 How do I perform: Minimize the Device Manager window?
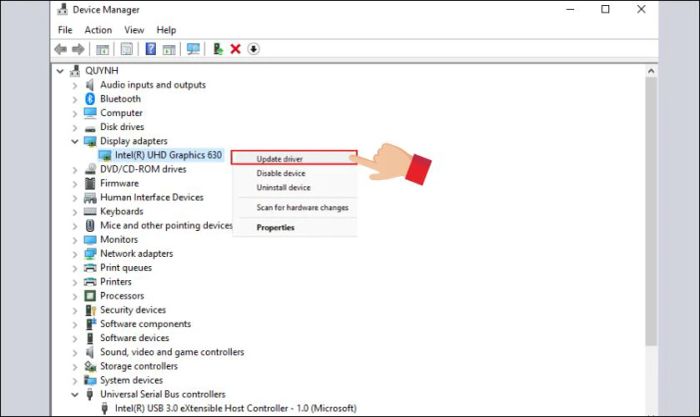click(570, 9)
